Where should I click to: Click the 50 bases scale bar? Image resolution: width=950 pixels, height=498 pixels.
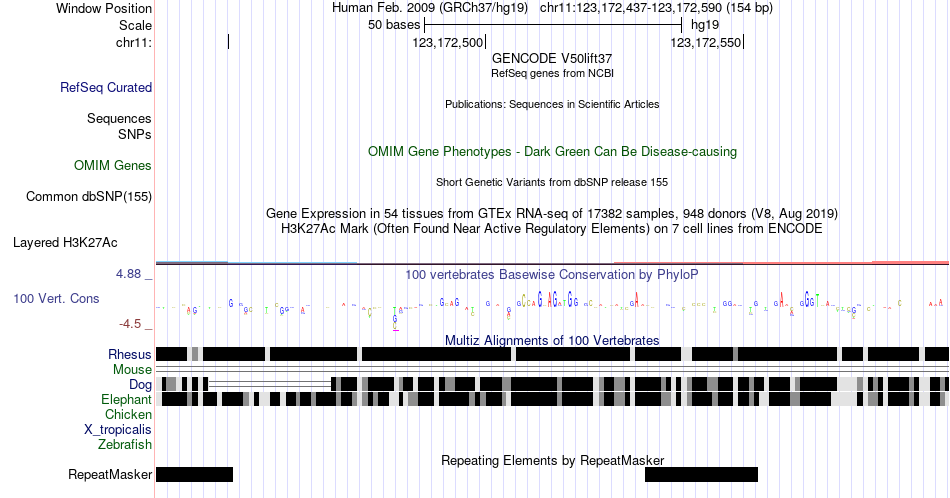click(553, 25)
